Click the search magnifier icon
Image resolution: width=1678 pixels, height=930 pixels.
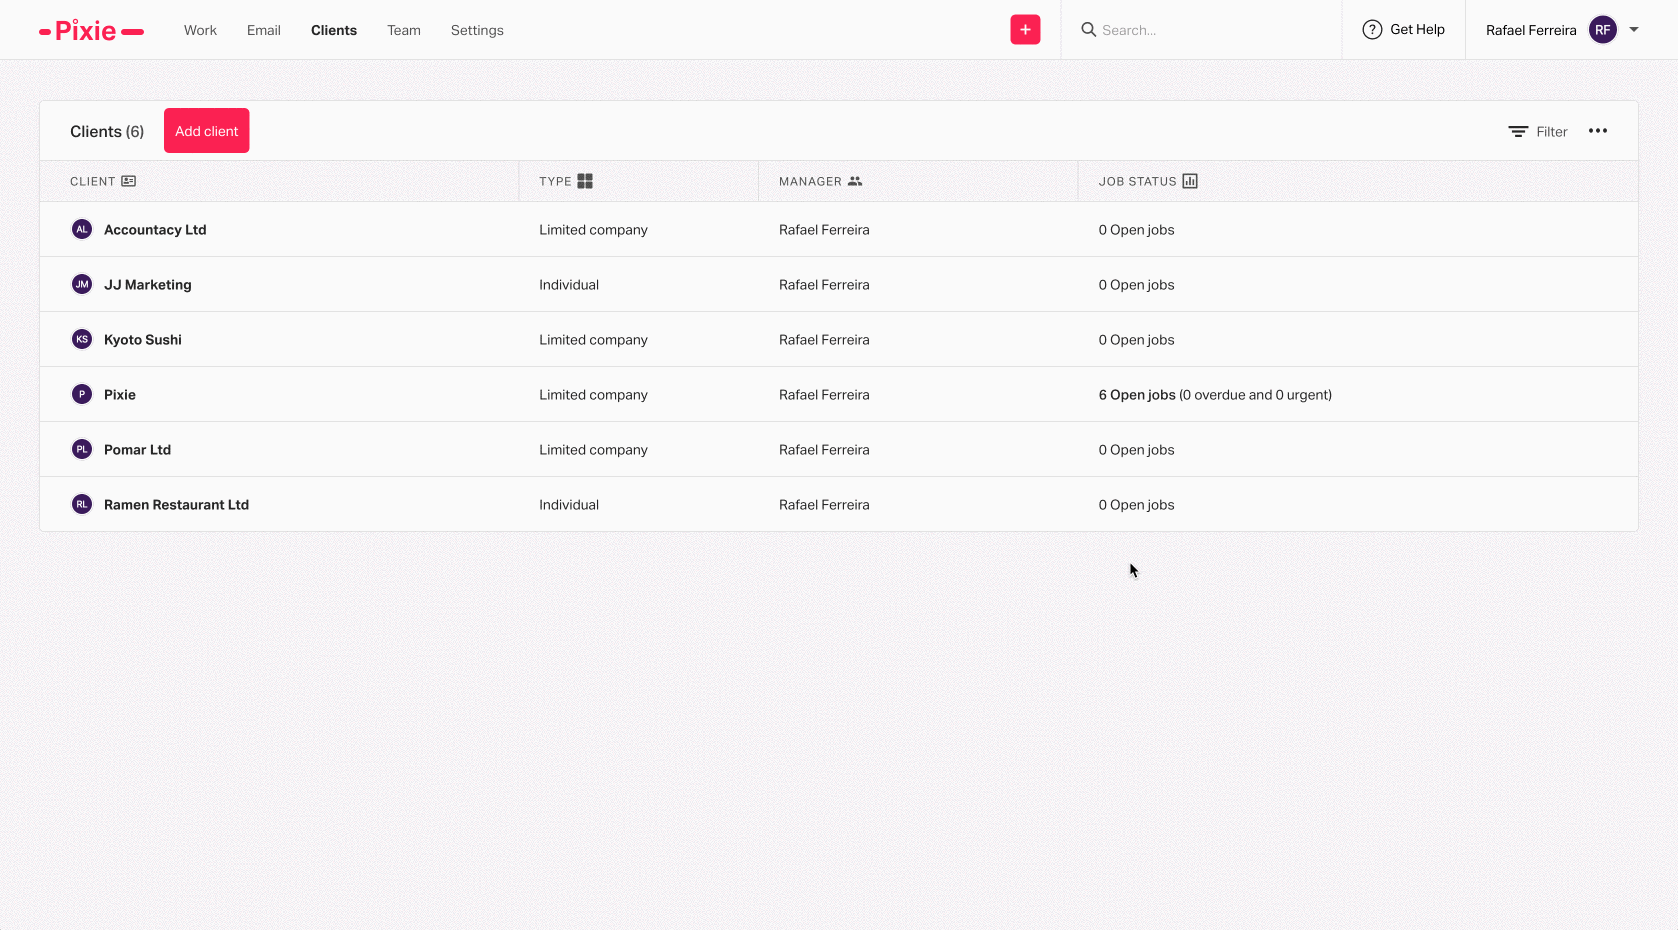[x=1088, y=30]
